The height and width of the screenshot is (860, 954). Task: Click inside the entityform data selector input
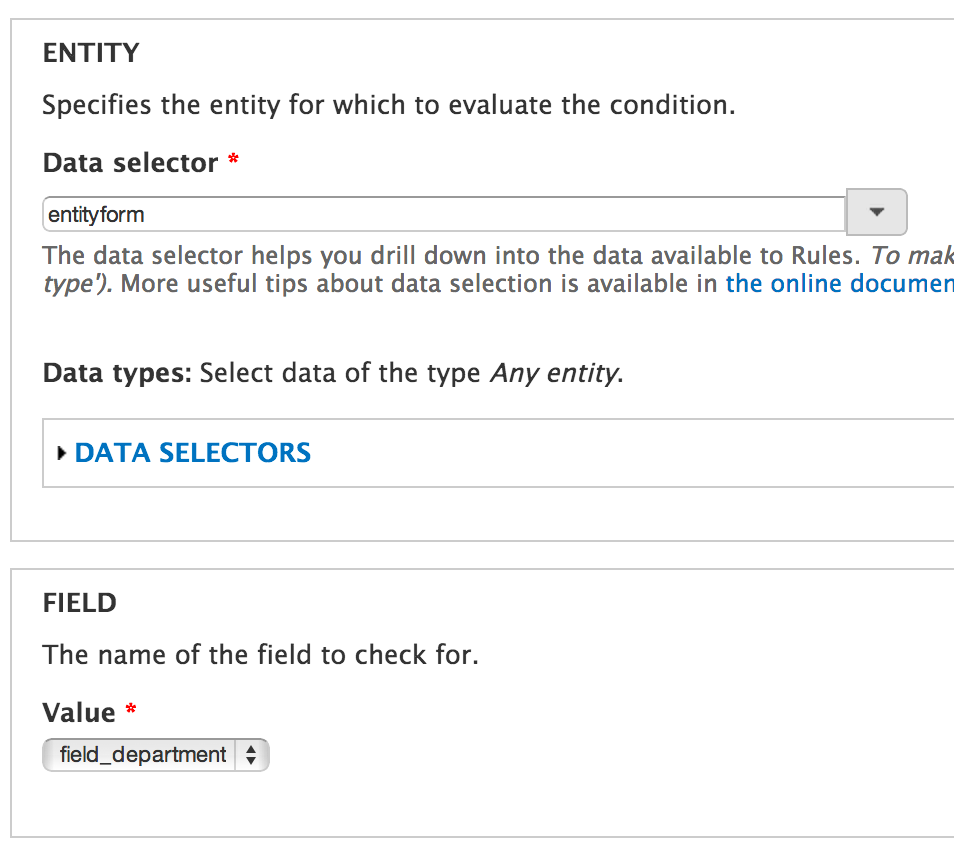click(x=300, y=212)
